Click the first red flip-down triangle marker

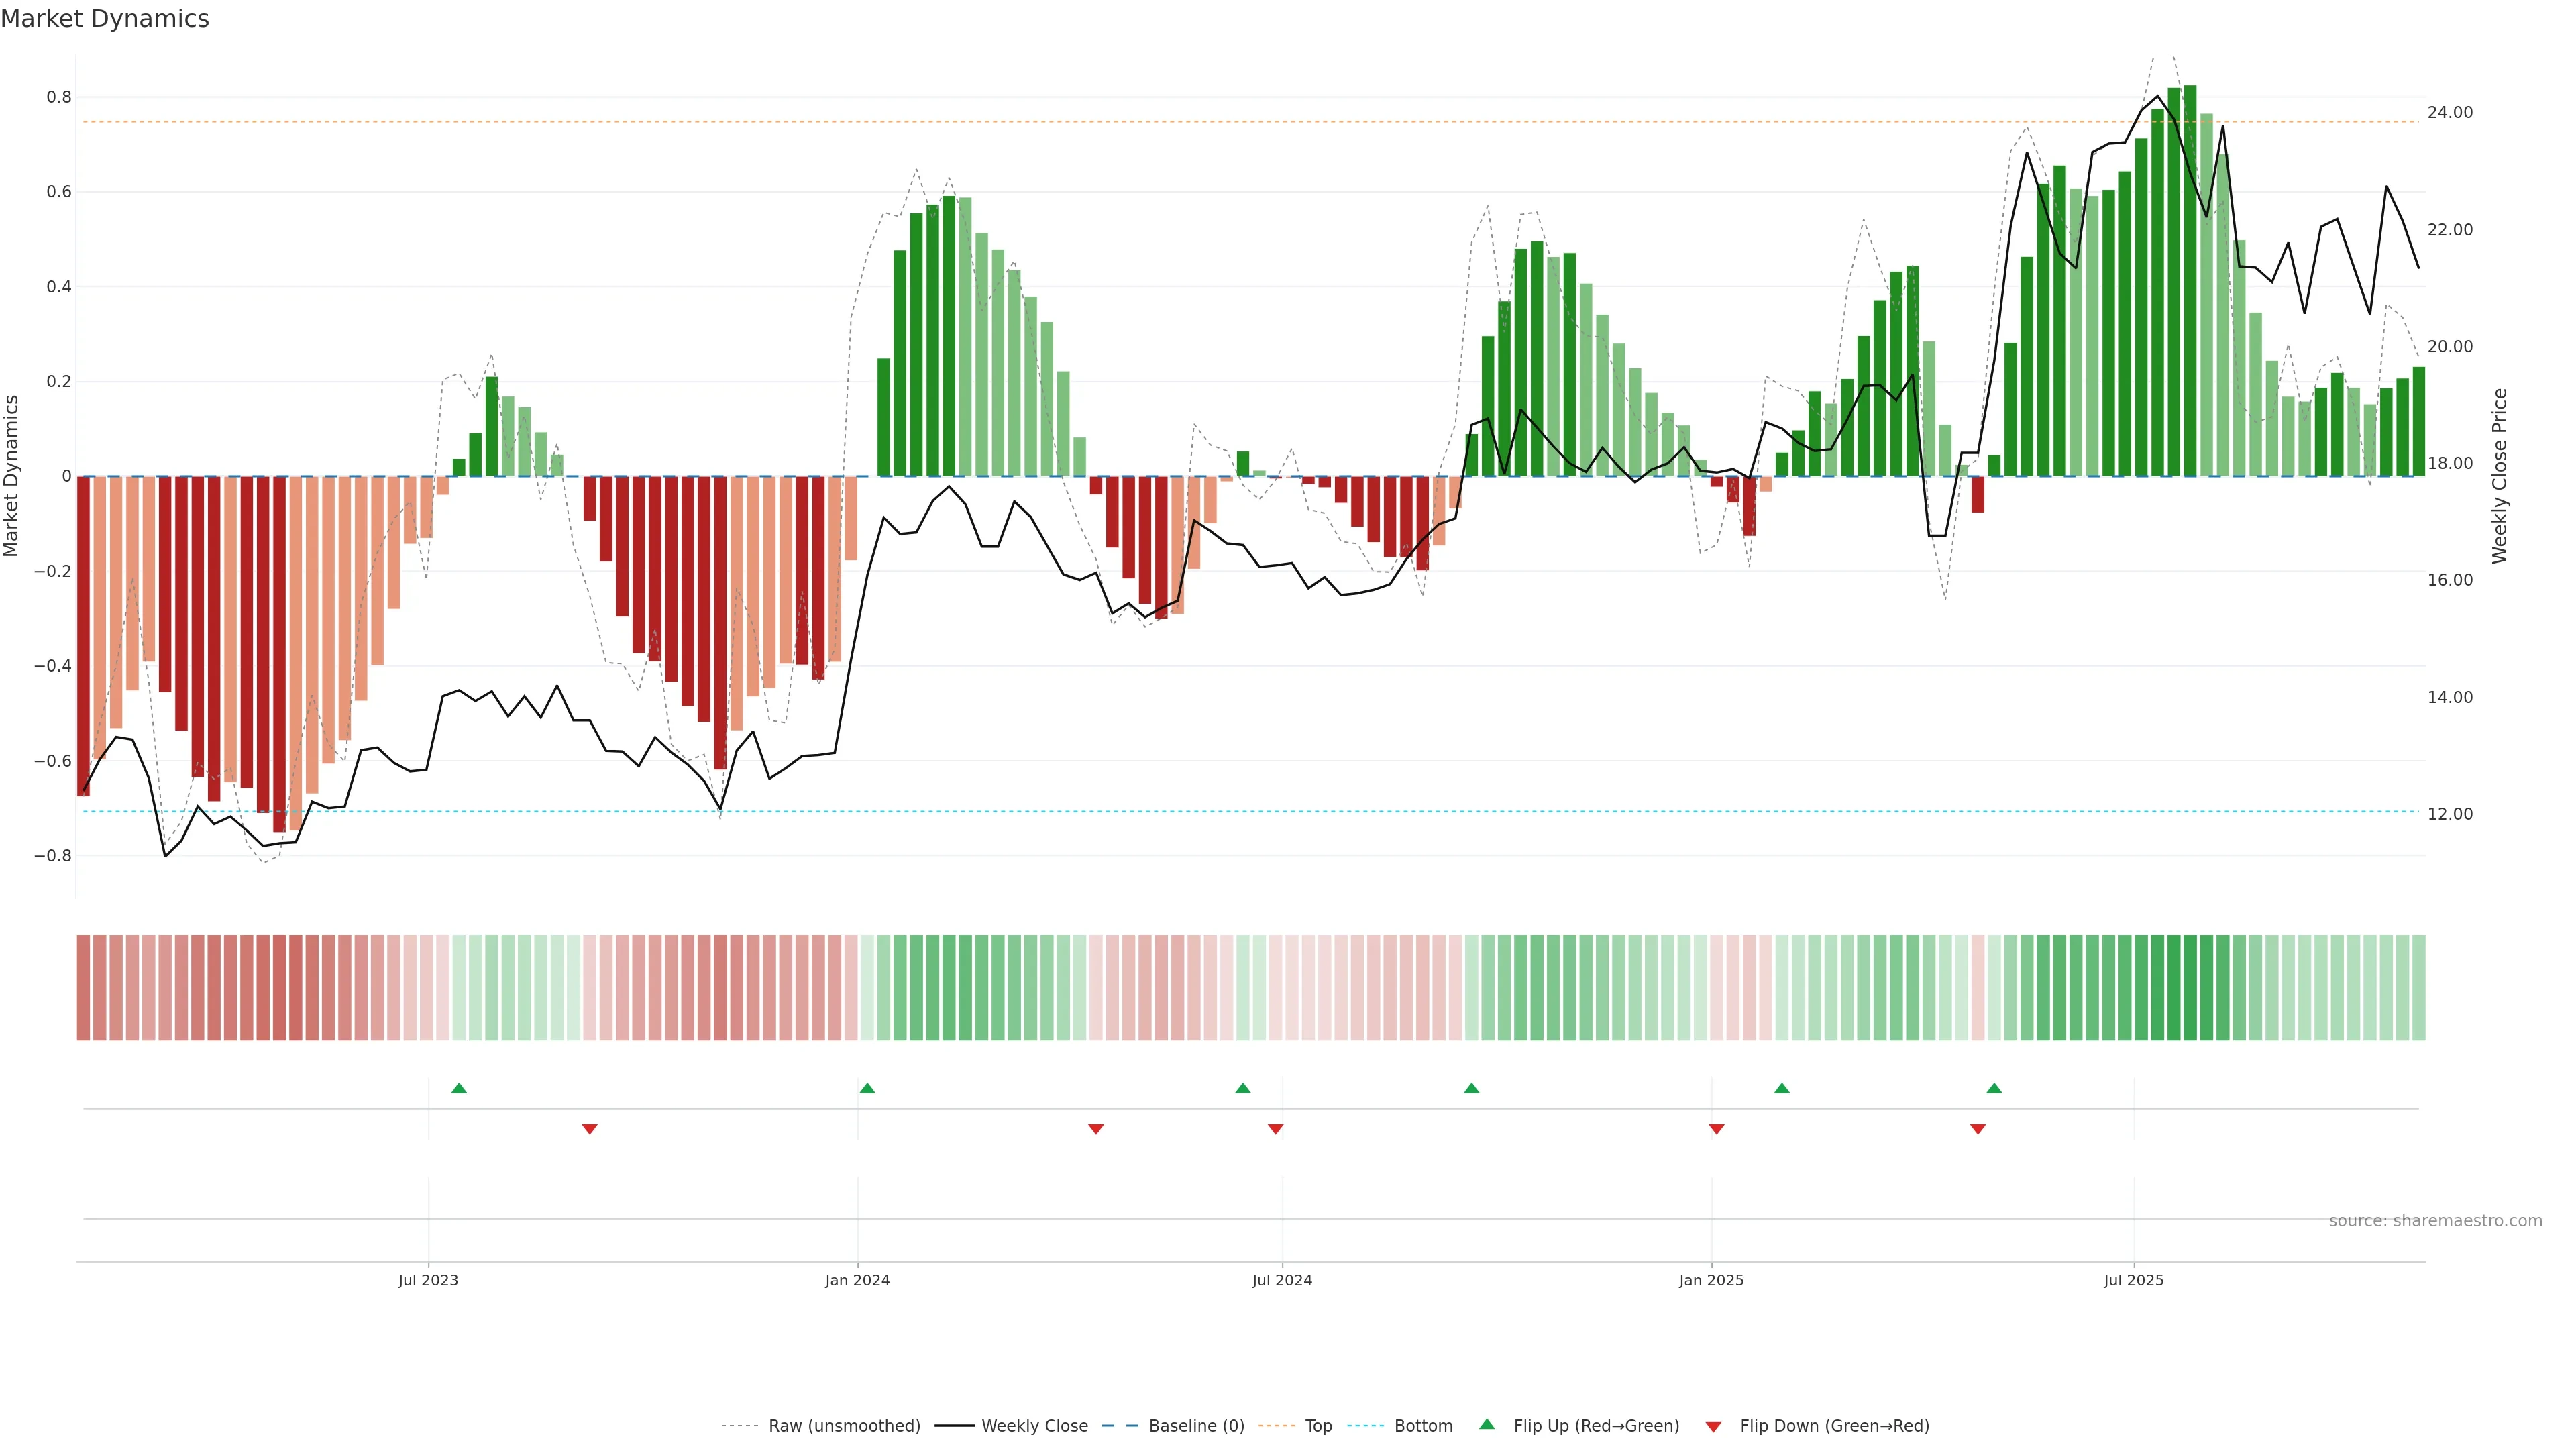click(x=590, y=1129)
